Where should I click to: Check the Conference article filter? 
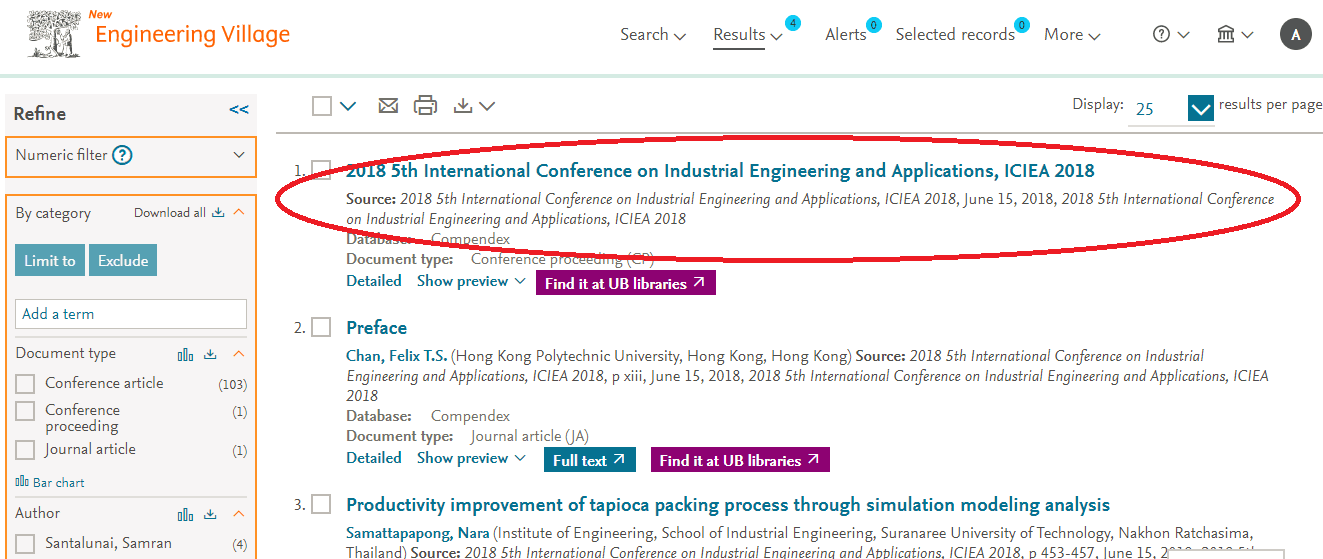[25, 384]
